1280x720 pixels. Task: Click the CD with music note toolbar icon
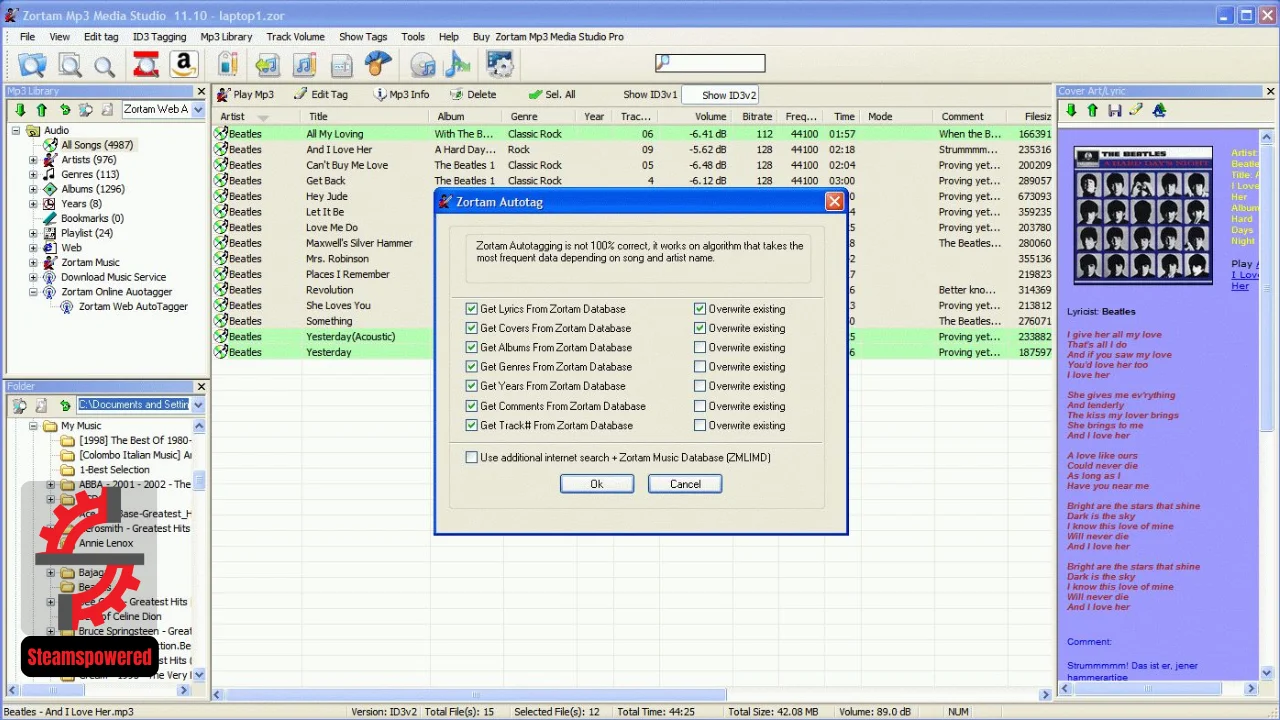[423, 65]
